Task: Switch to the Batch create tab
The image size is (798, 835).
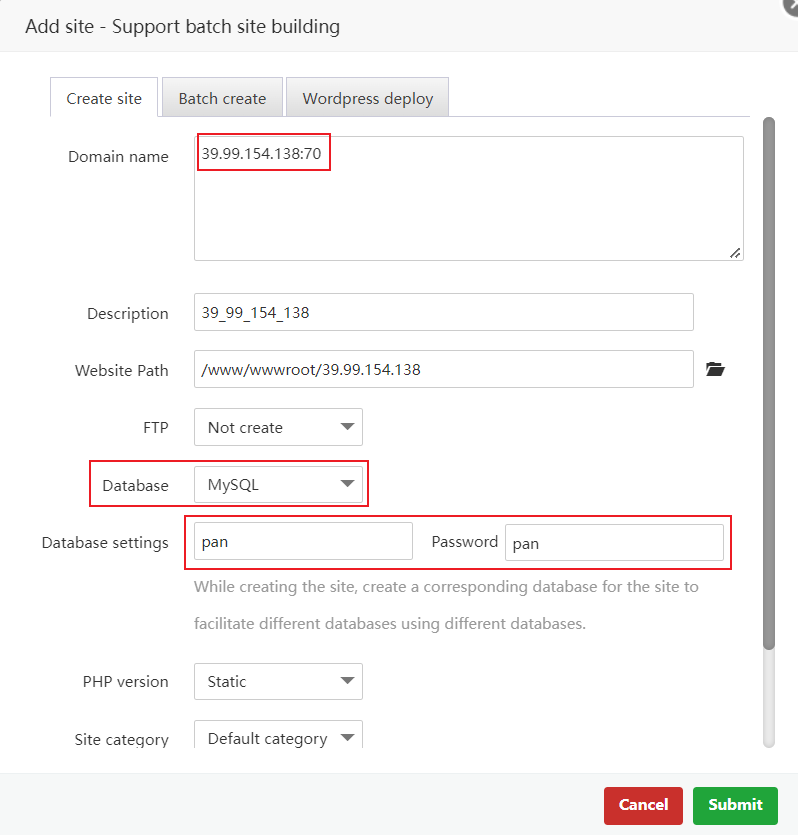Action: coord(222,98)
